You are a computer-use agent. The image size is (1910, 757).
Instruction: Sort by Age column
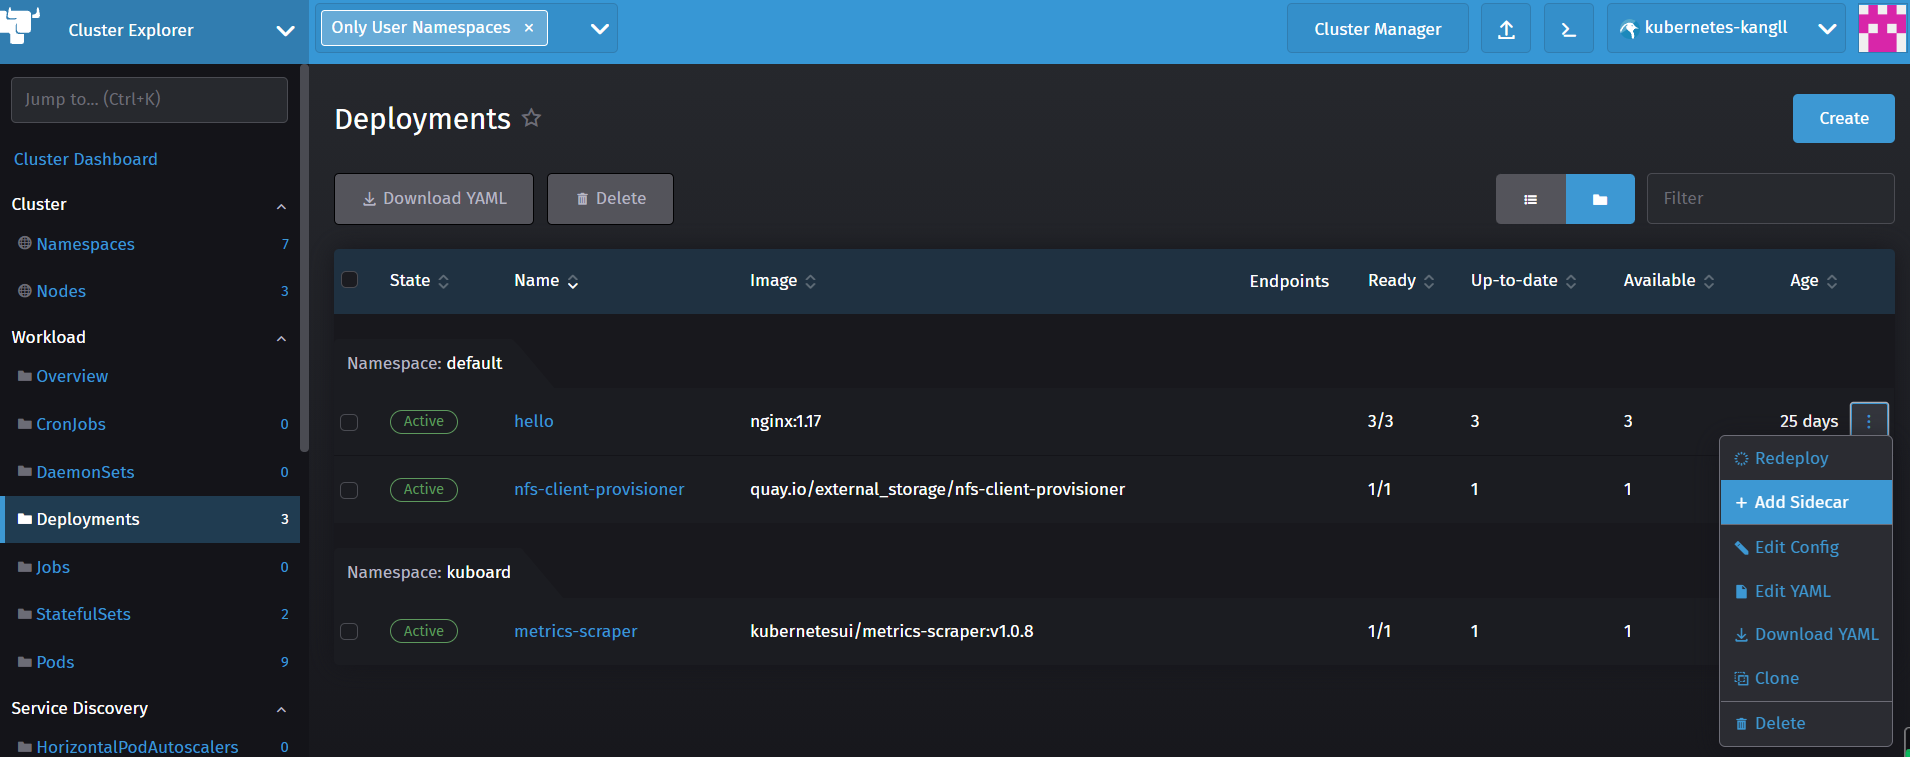(1814, 281)
